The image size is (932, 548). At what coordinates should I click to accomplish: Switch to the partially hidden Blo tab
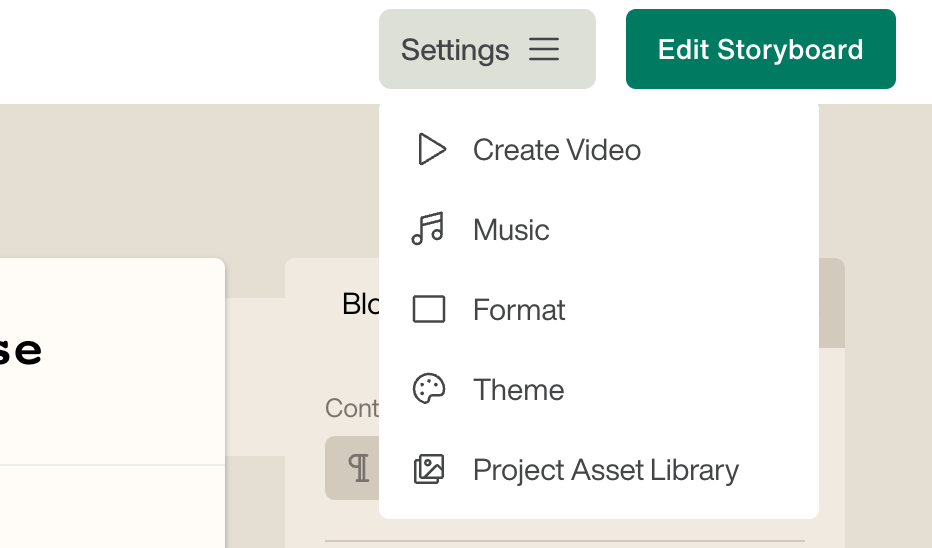pos(358,304)
